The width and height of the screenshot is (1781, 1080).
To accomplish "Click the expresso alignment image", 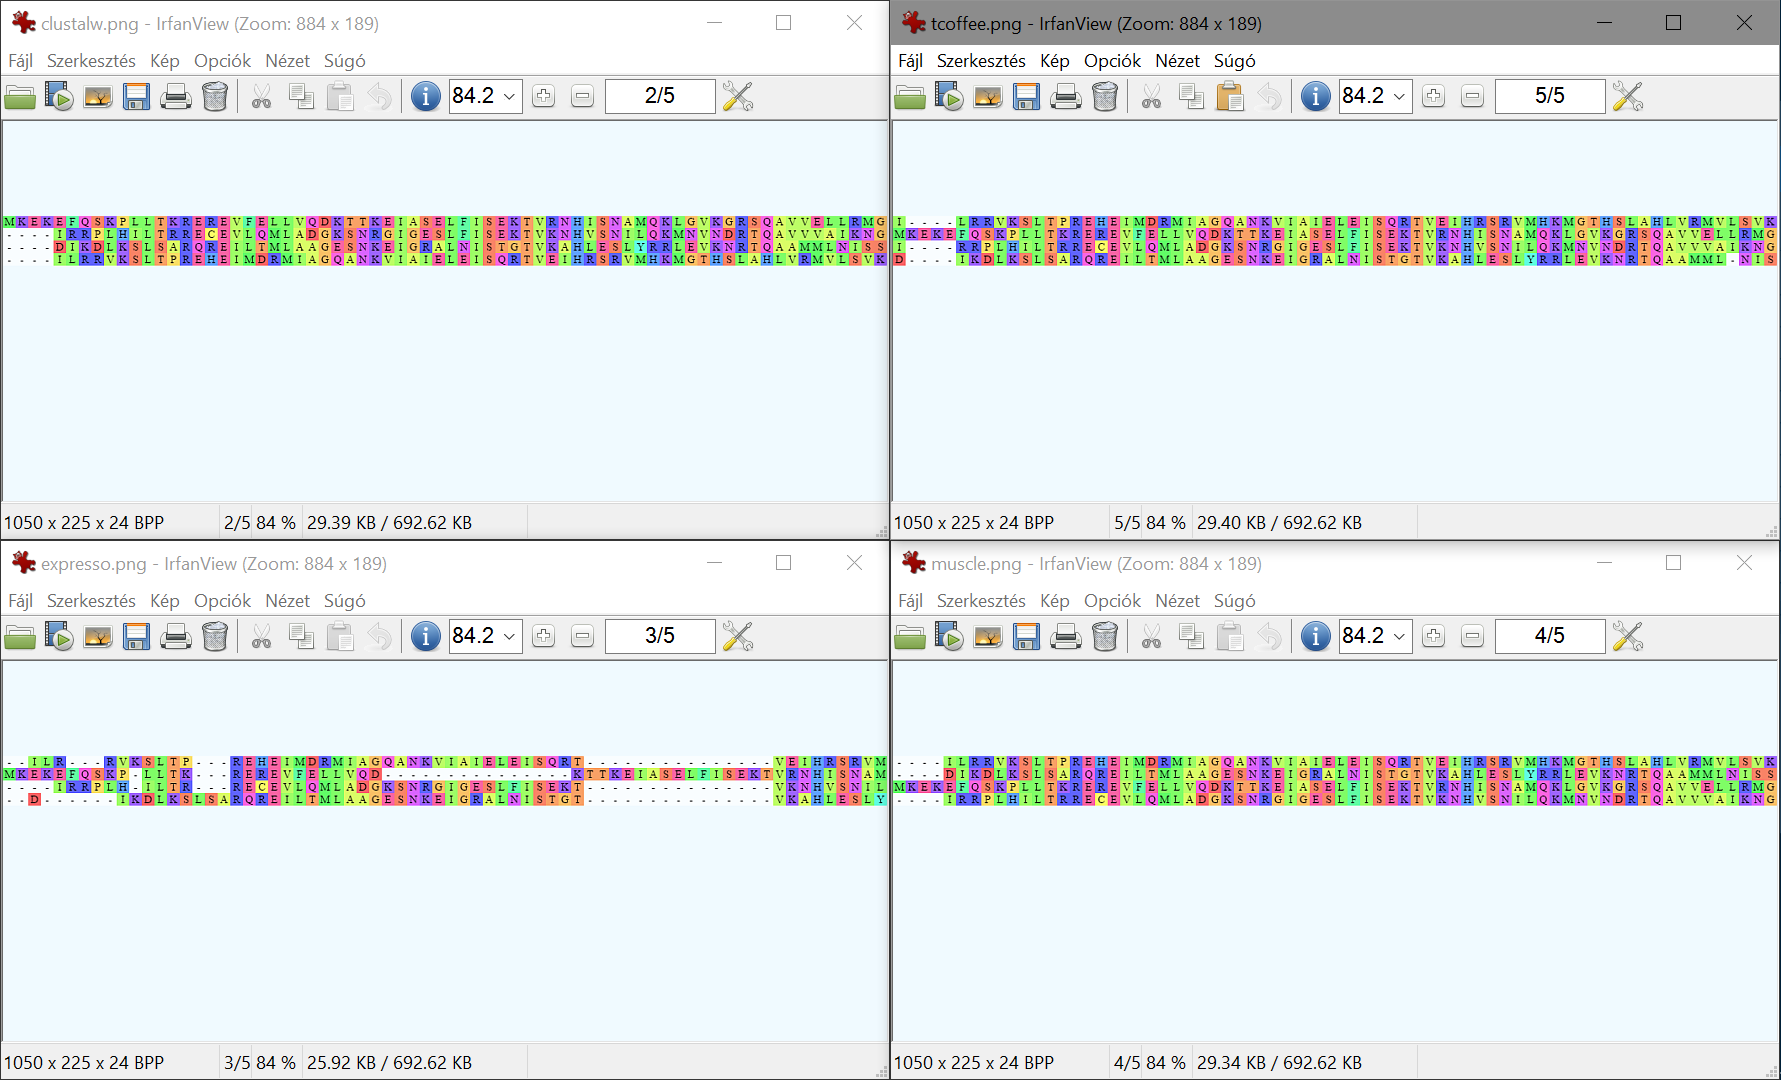I will 445,781.
